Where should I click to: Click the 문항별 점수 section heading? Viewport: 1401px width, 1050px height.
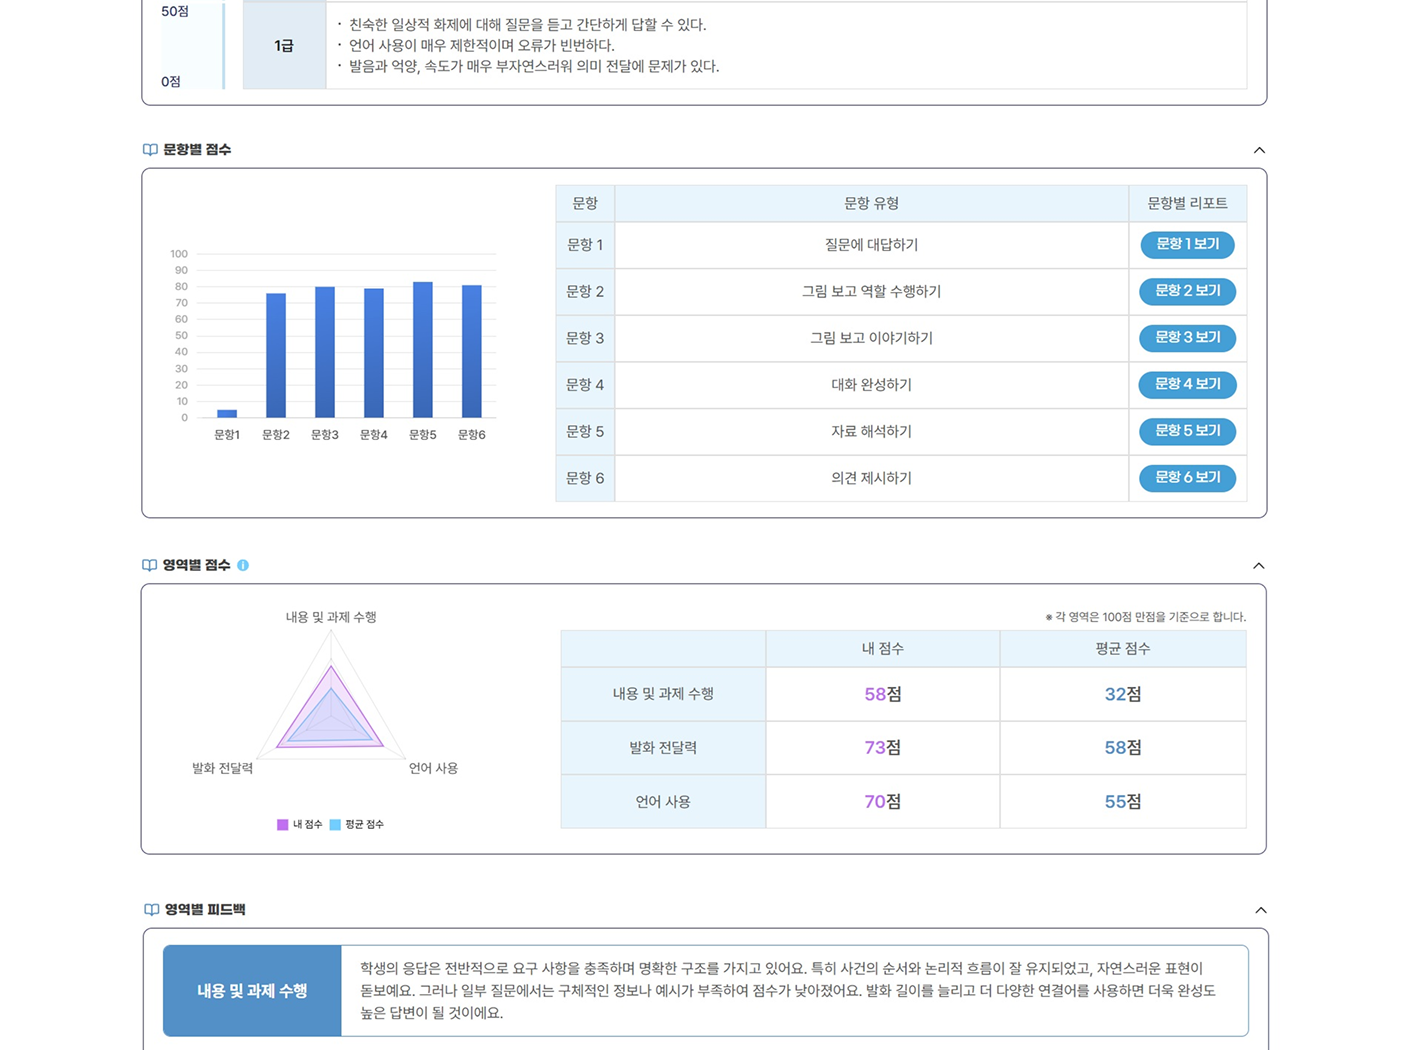pos(197,149)
